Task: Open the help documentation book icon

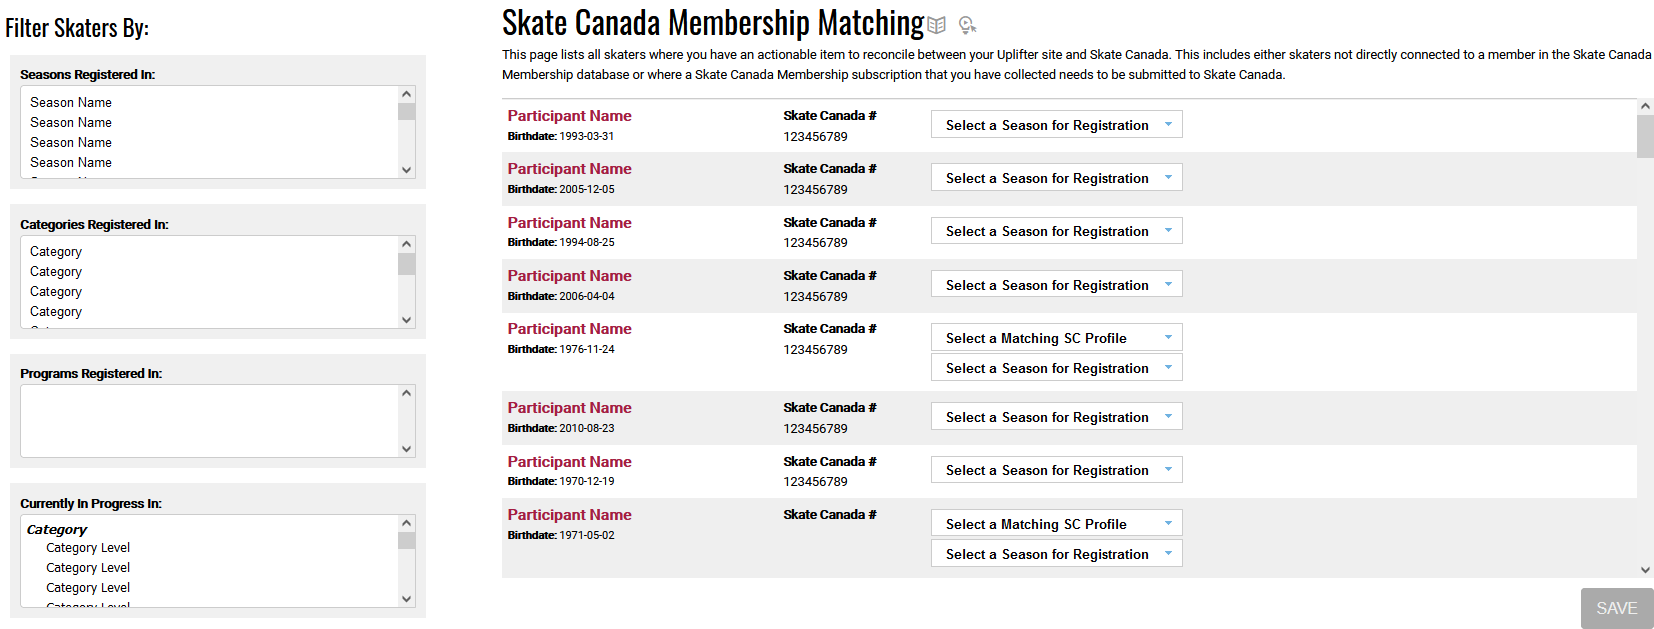Action: pyautogui.click(x=935, y=24)
